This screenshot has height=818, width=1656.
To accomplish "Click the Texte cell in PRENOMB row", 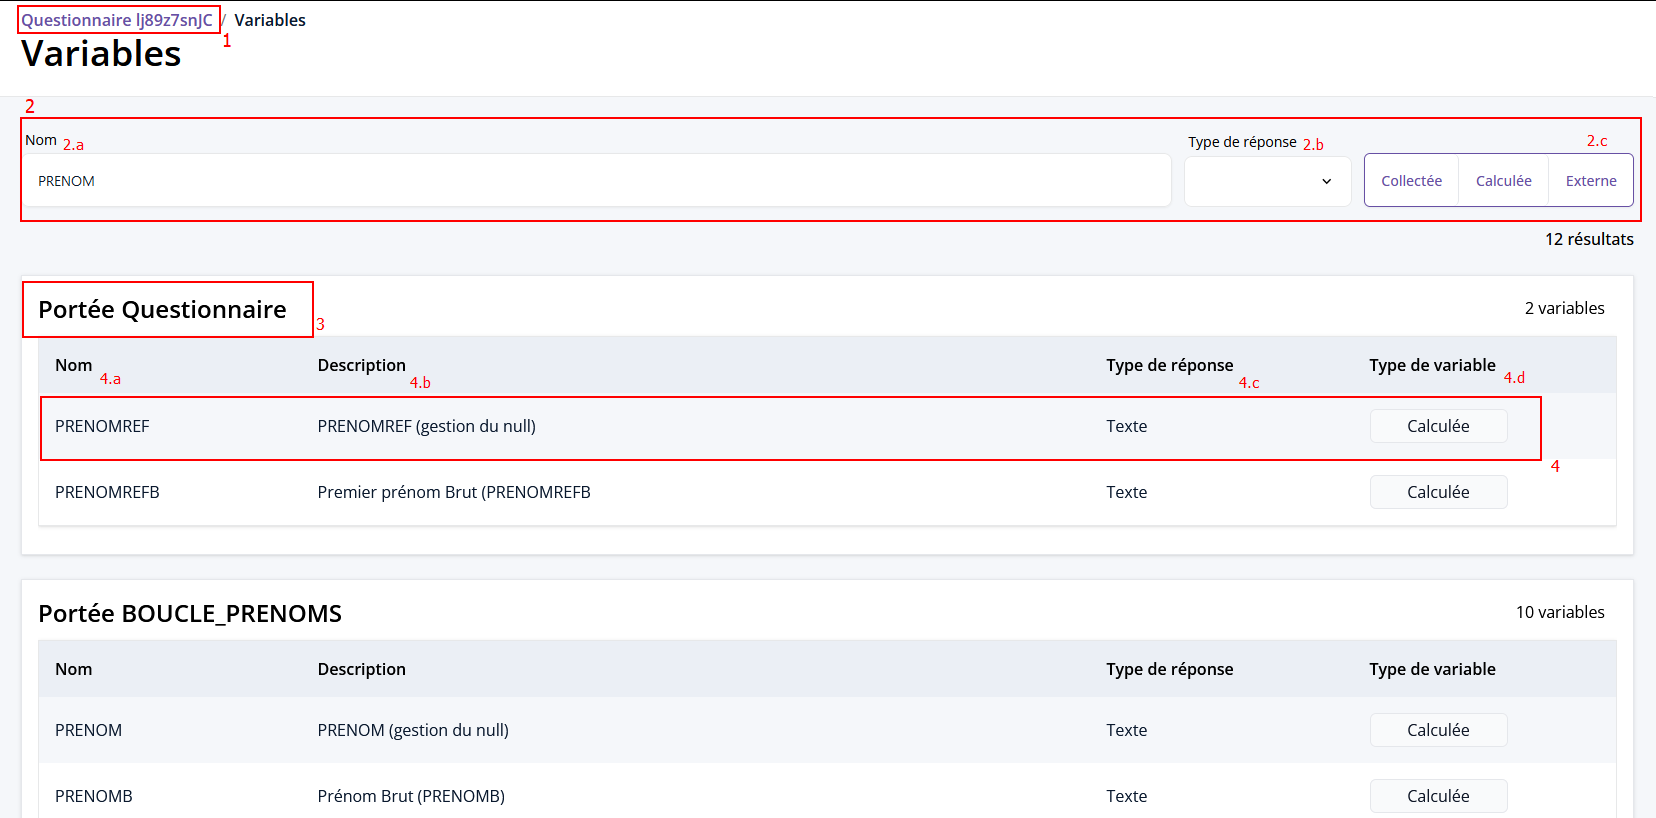I will (x=1126, y=796).
